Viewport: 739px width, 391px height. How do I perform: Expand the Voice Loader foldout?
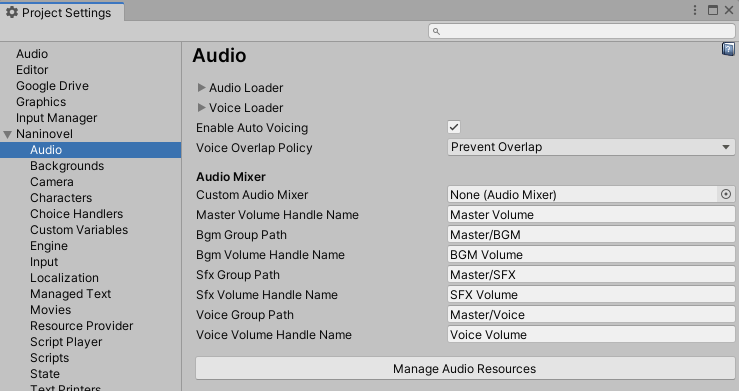pos(201,108)
